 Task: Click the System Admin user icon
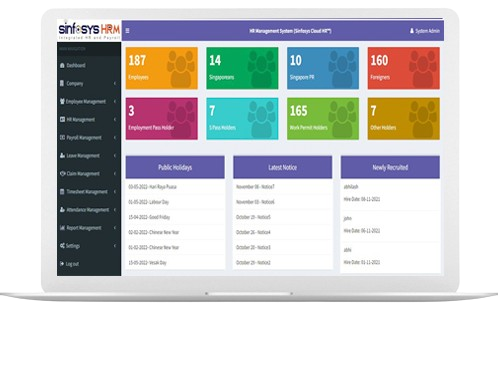(412, 31)
